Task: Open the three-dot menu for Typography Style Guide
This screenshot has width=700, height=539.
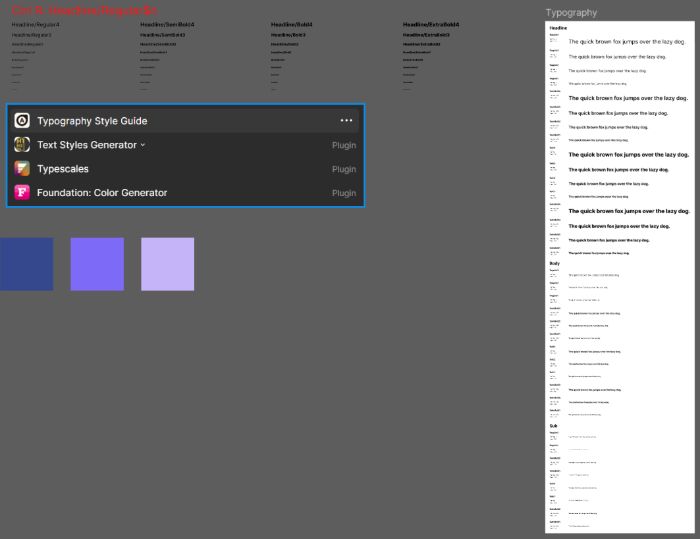Action: 346,121
